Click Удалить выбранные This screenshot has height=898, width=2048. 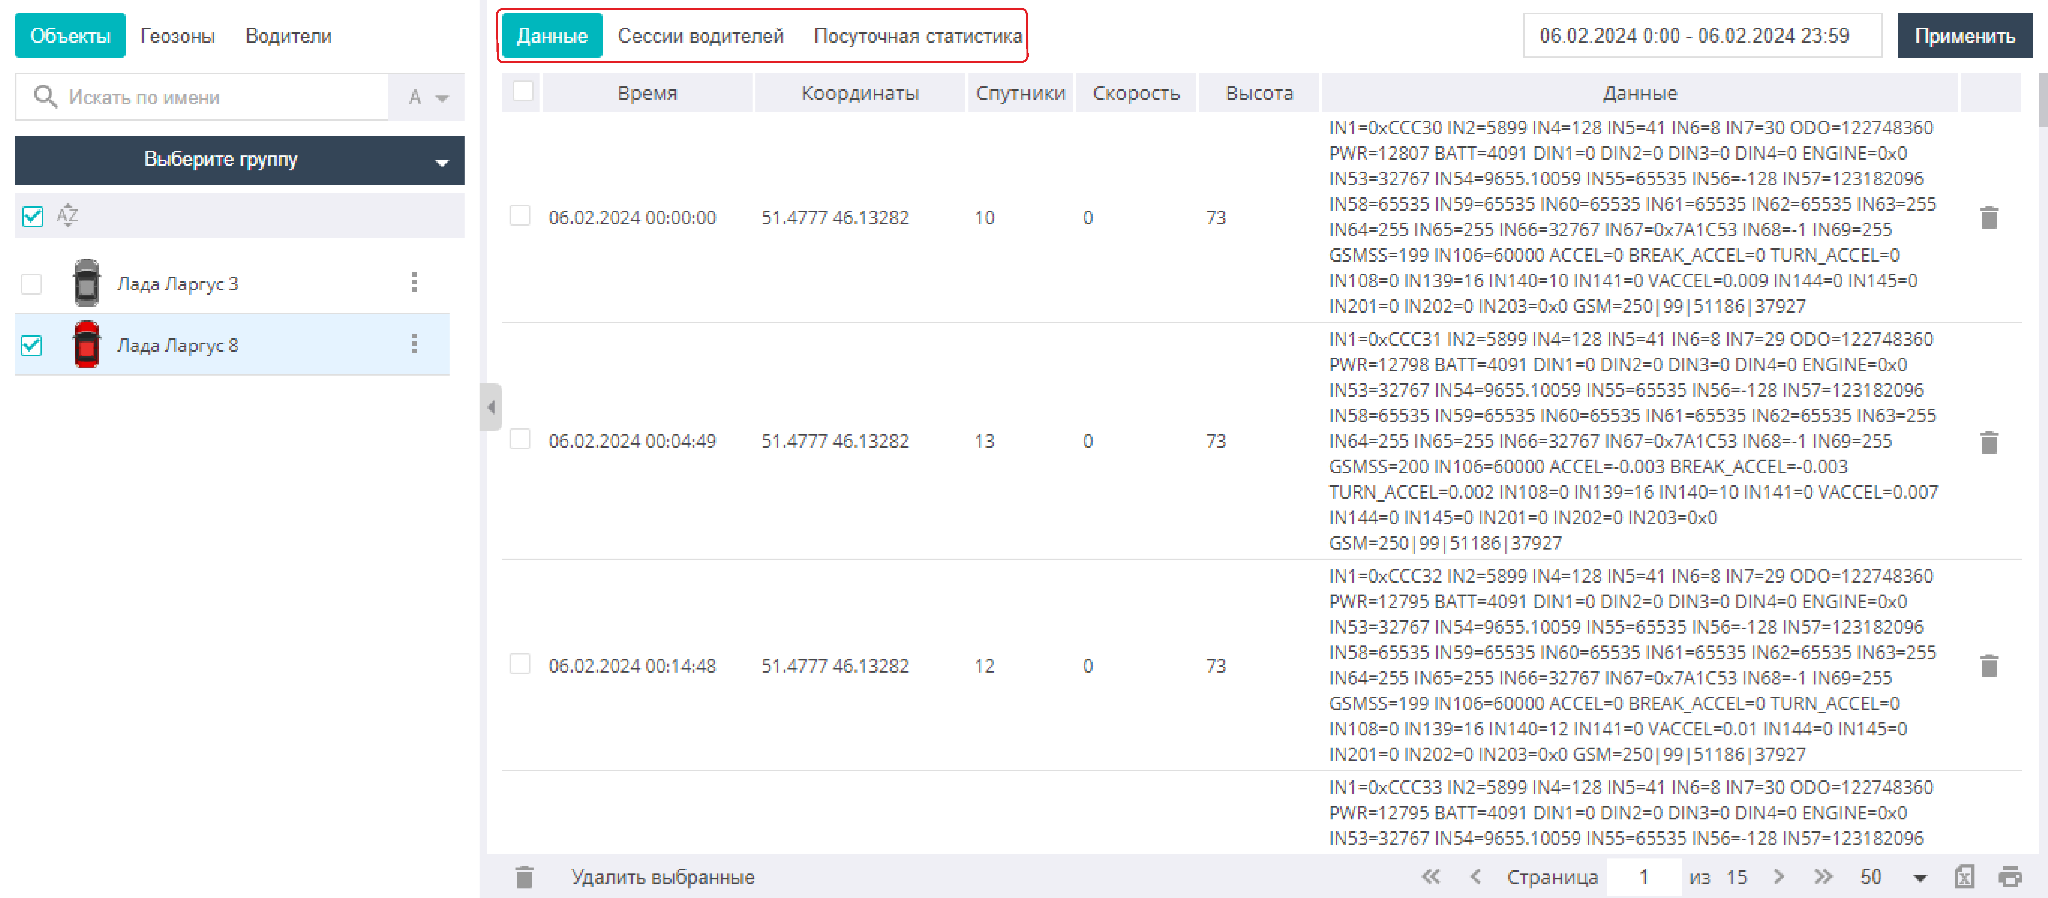click(x=663, y=877)
